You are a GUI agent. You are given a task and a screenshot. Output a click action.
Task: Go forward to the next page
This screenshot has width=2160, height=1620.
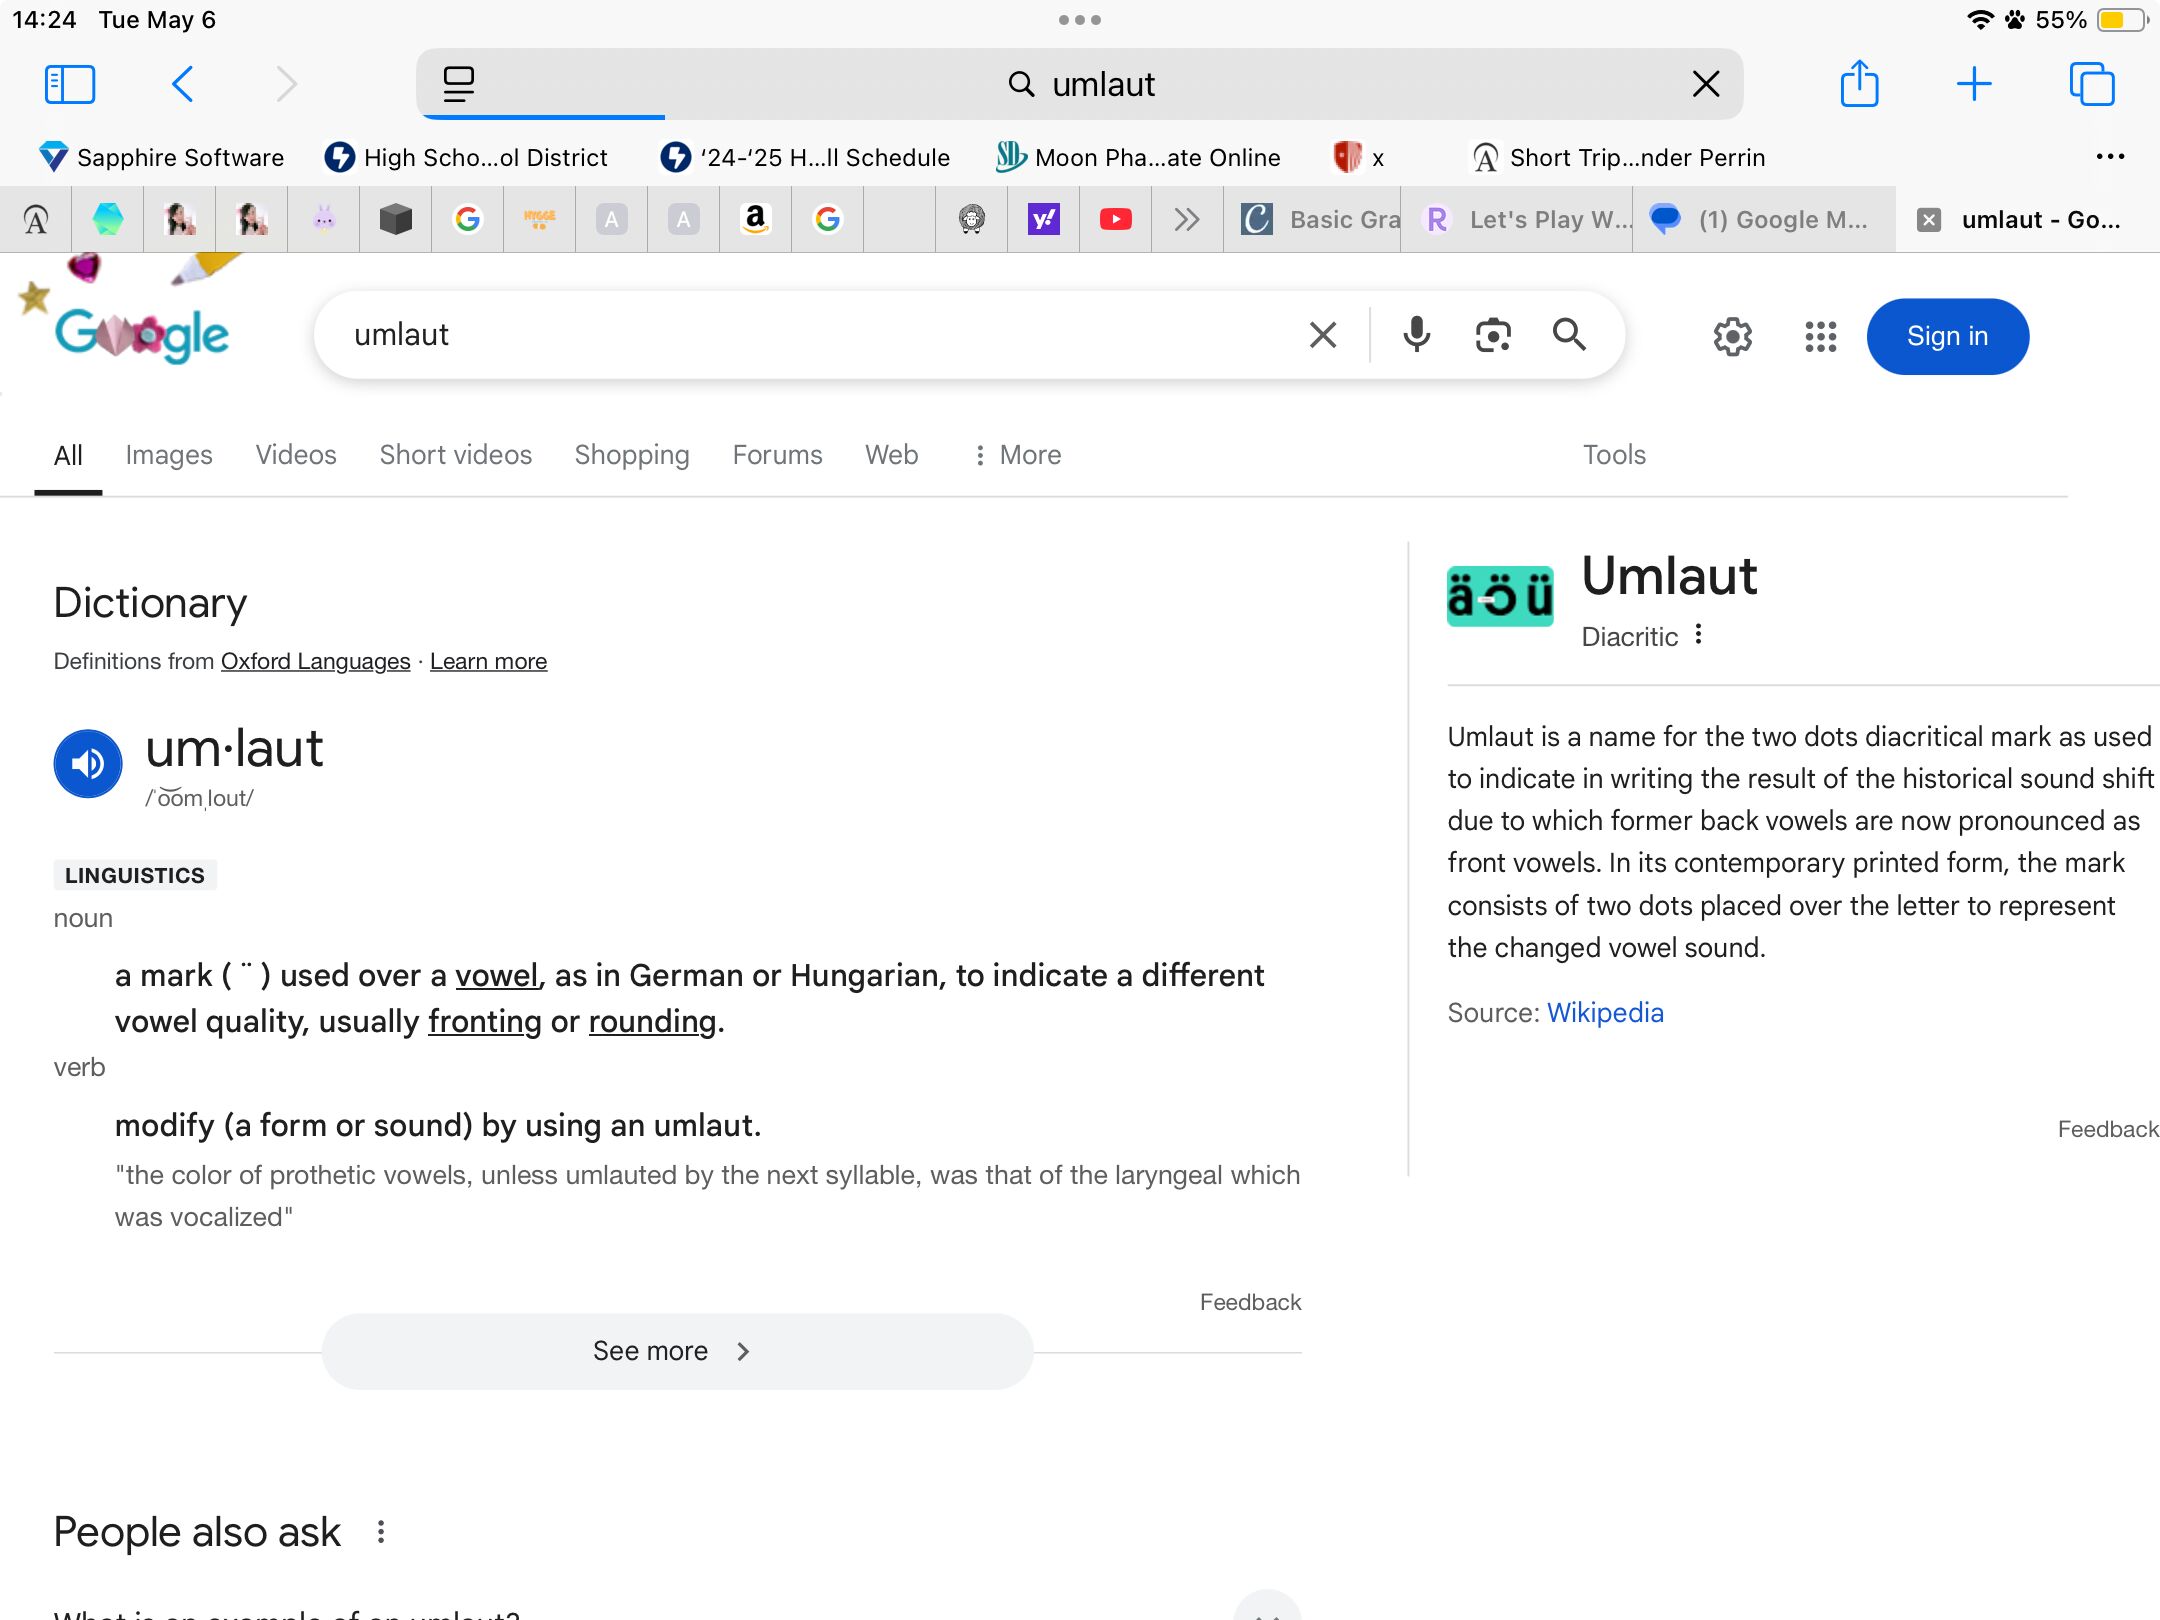coord(286,84)
